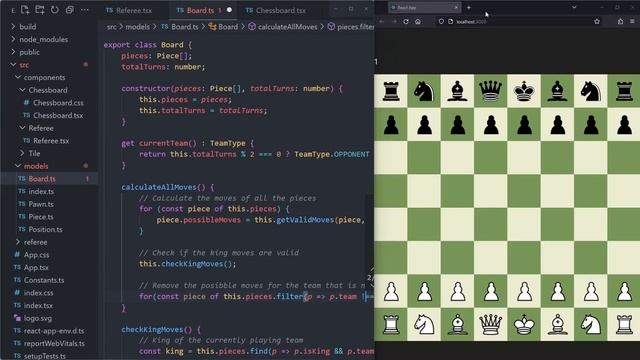
Task: Open the browser extensions icon
Action: (620, 21)
